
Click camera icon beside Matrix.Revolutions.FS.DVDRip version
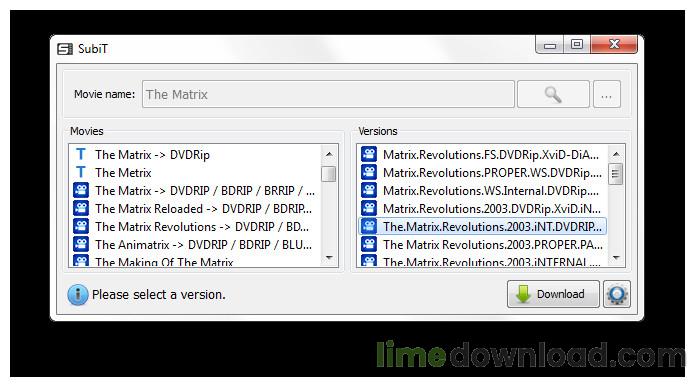[x=369, y=154]
